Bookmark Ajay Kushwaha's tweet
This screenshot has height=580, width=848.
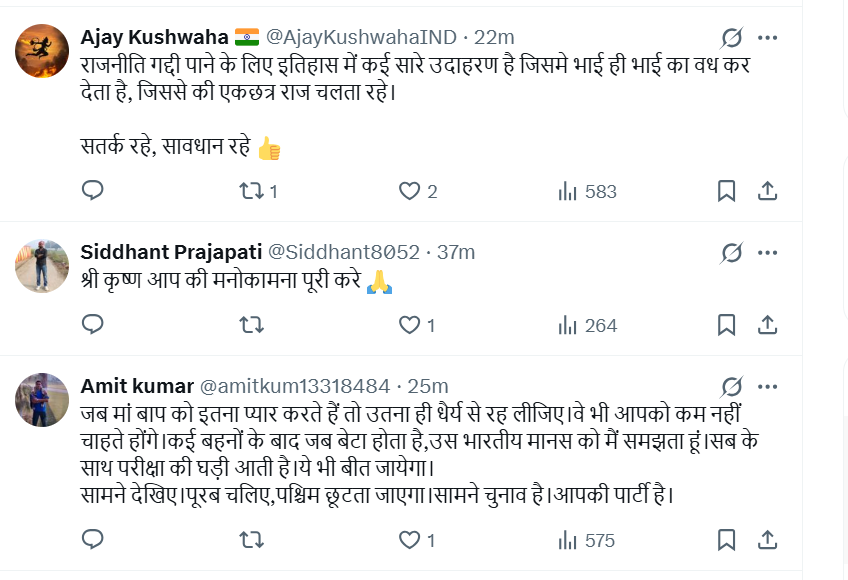[x=727, y=190]
